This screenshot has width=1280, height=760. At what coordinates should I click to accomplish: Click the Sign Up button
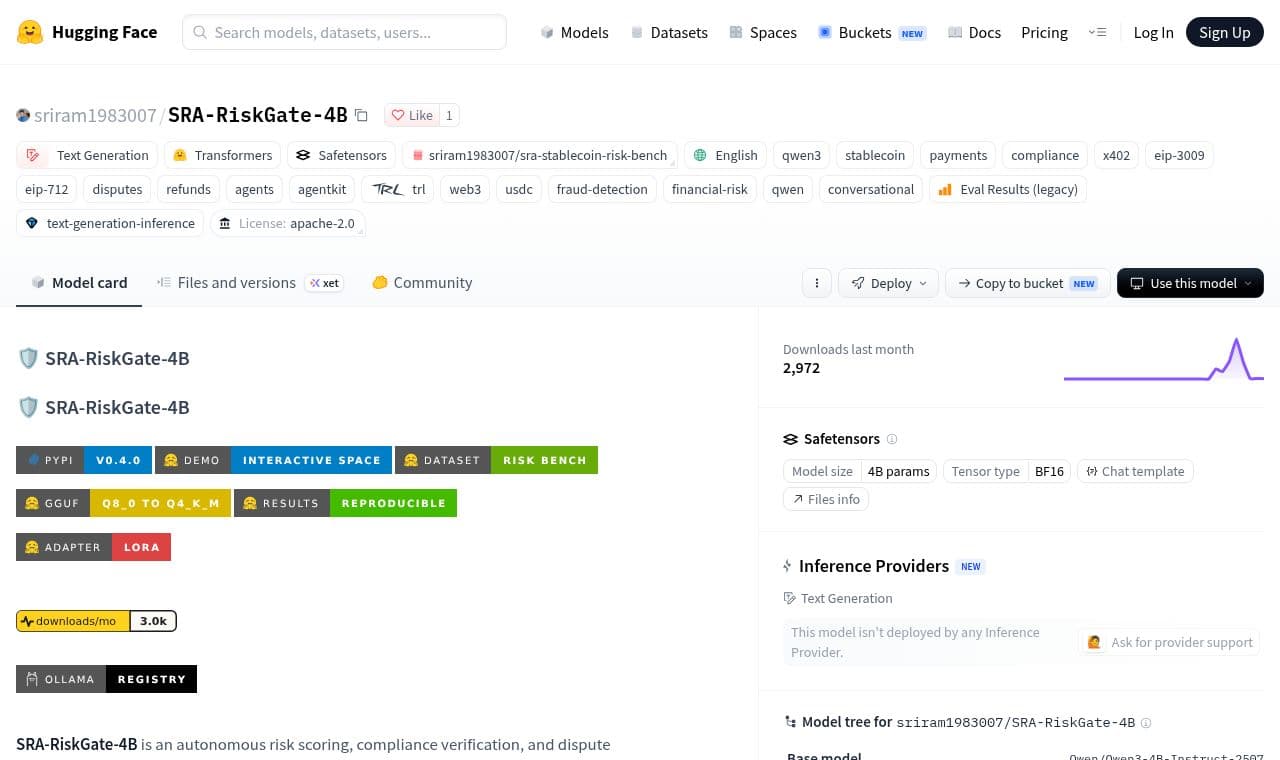click(1225, 32)
